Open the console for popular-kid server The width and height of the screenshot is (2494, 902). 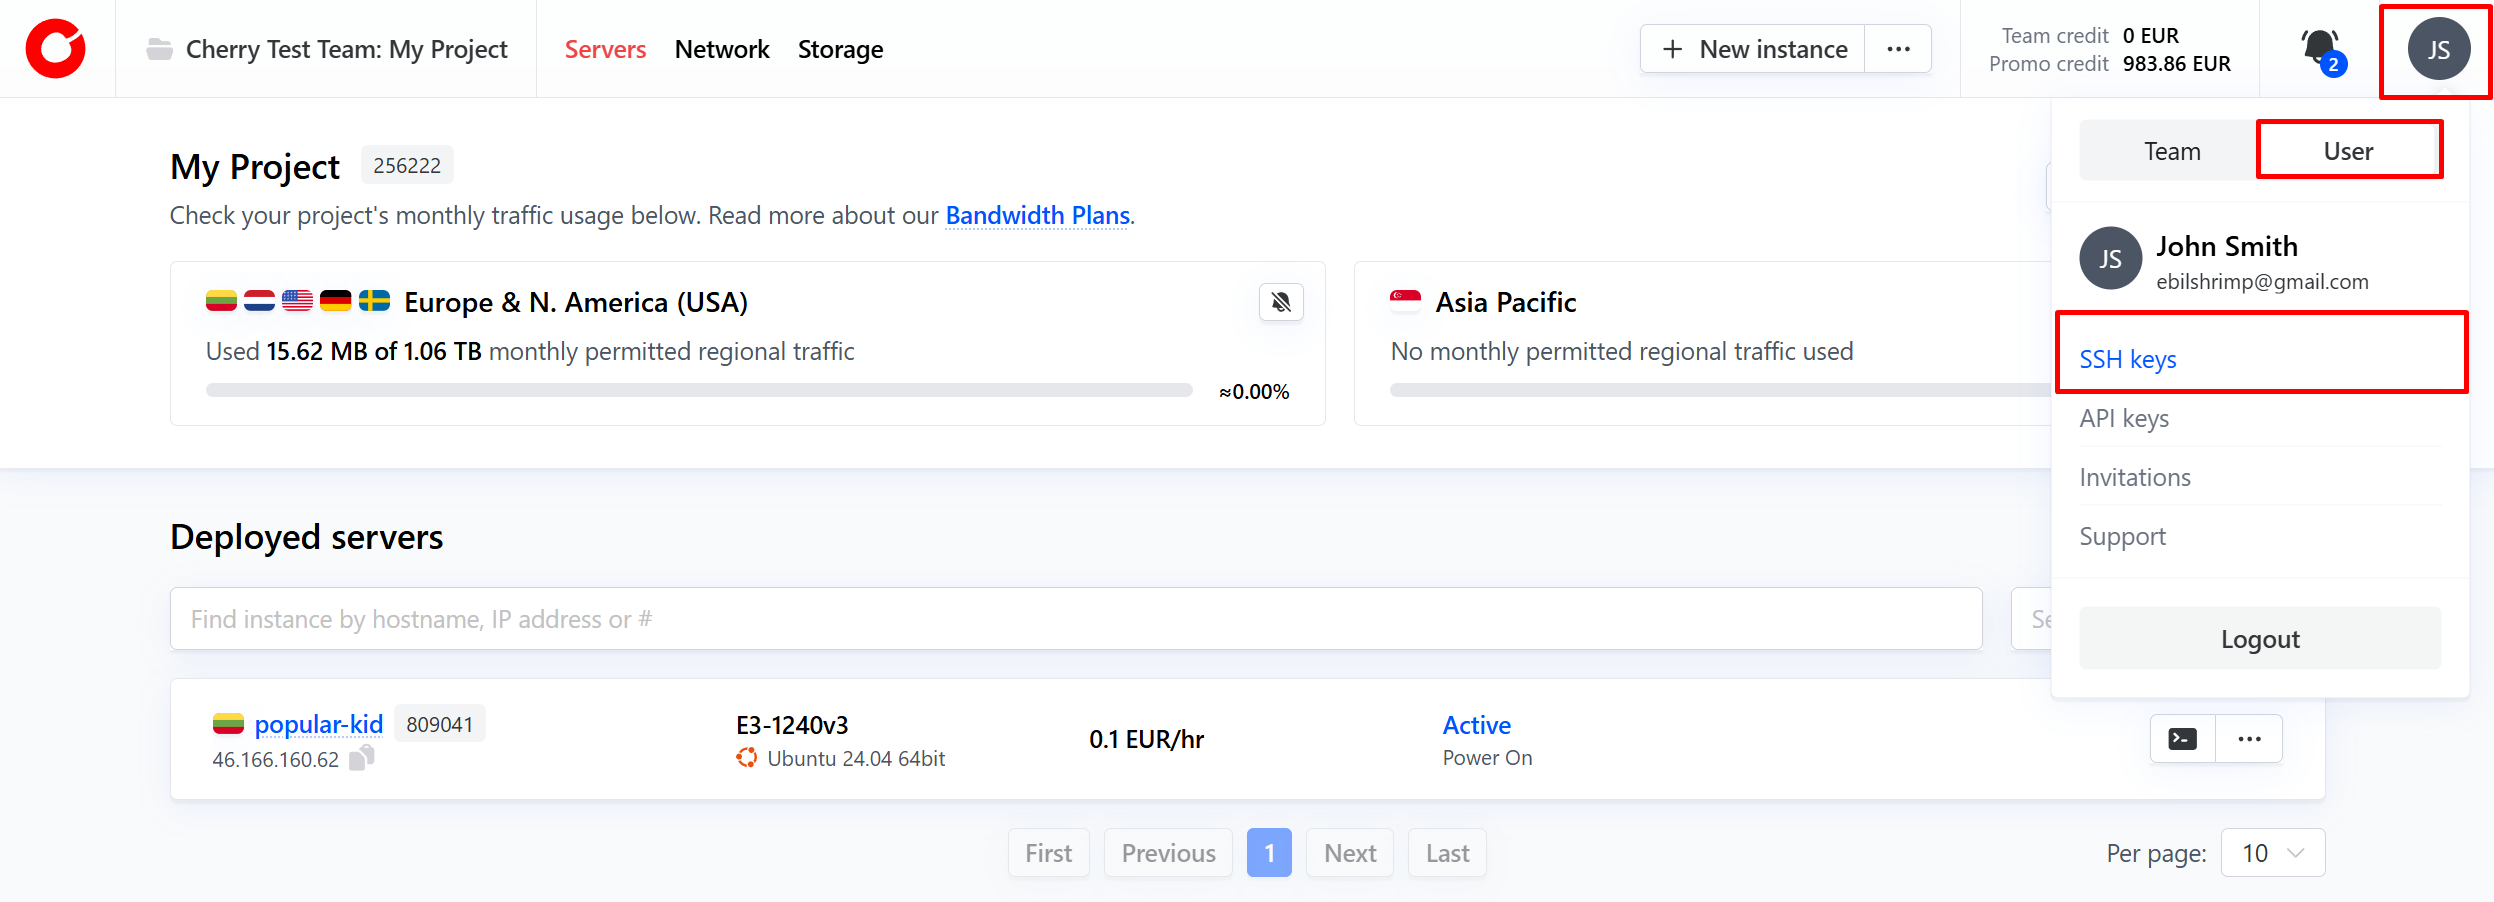[2182, 739]
